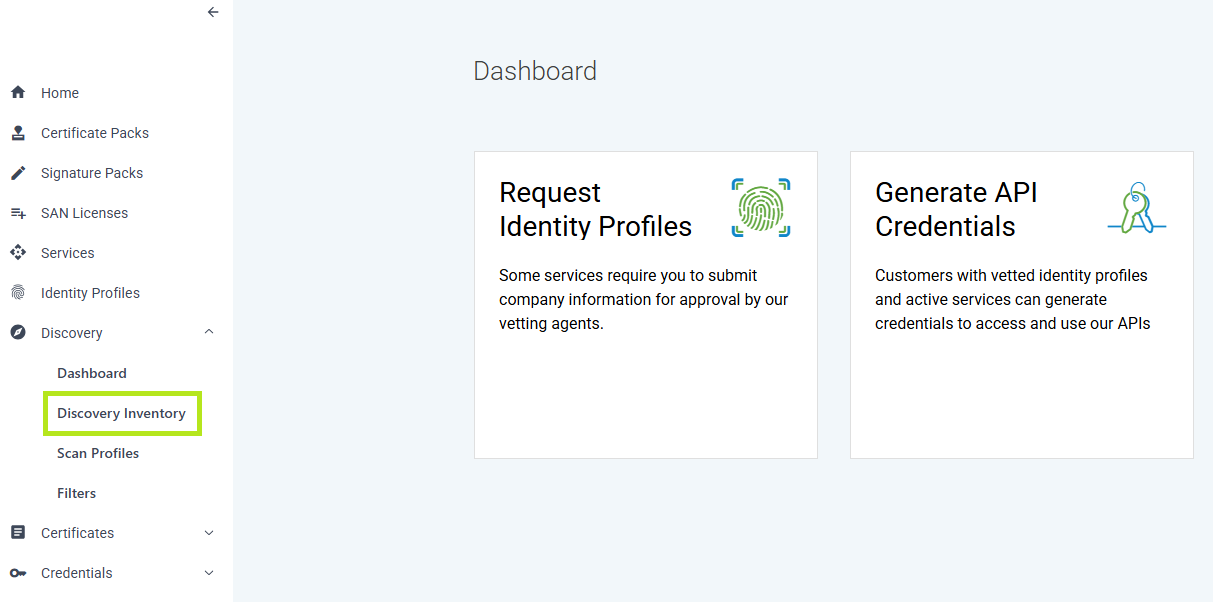Click the Services icon in sidebar
This screenshot has height=602, width=1213.
pyautogui.click(x=17, y=252)
